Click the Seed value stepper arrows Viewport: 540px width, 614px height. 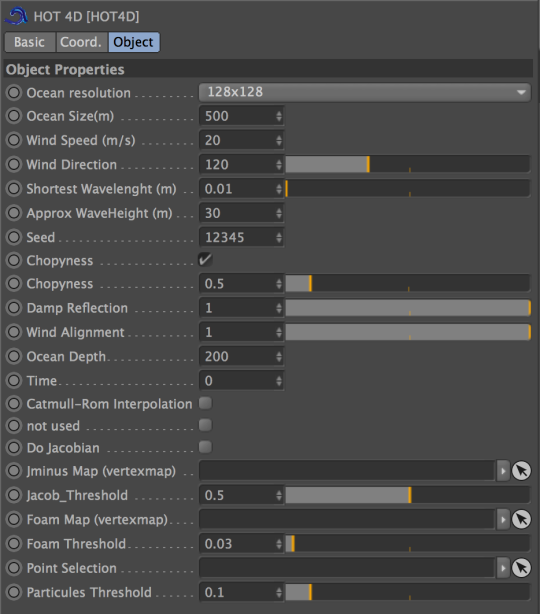[x=278, y=237]
